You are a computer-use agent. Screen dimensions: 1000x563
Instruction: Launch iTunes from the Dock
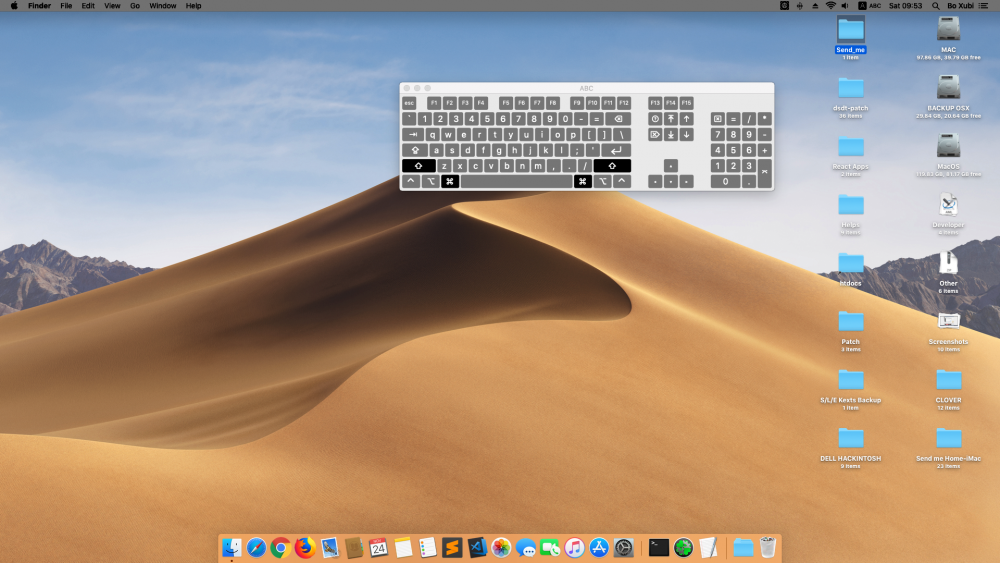point(575,548)
